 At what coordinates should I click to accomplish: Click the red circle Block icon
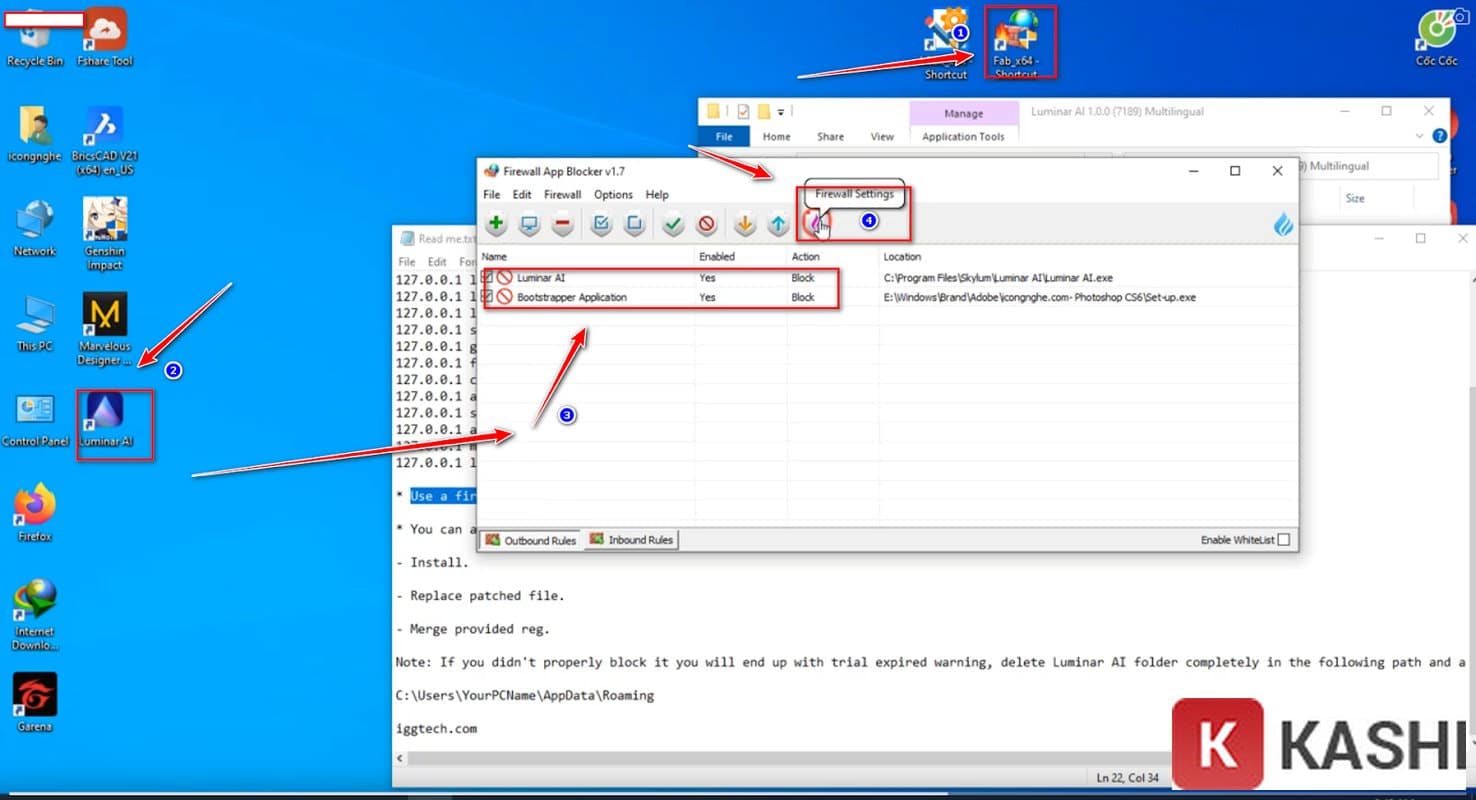(x=707, y=225)
